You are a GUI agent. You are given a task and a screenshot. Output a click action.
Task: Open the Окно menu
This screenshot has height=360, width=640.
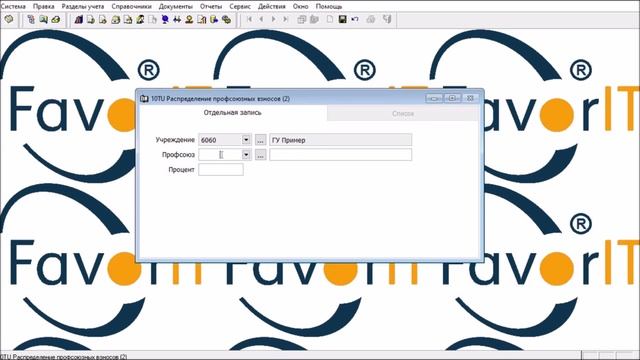300,6
